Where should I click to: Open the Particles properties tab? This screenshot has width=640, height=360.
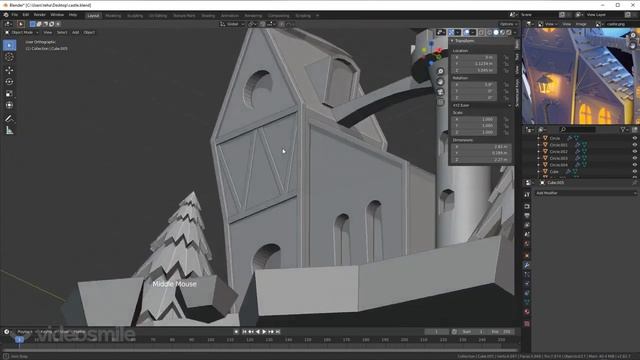[527, 275]
